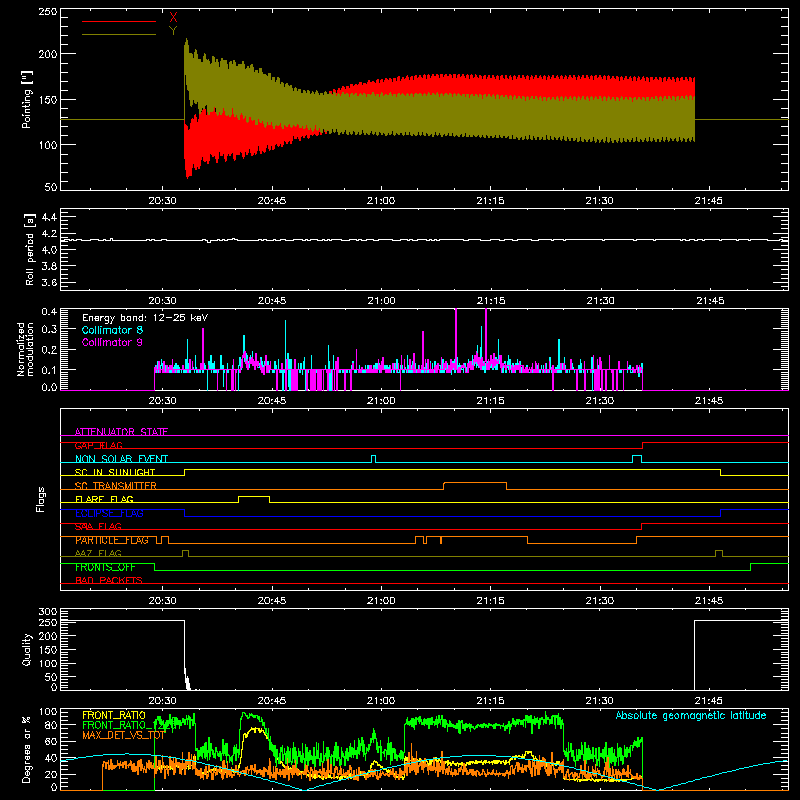Click the dim olive flag label above FRONTS_OFF
800x800 pixels.
[x=98, y=553]
